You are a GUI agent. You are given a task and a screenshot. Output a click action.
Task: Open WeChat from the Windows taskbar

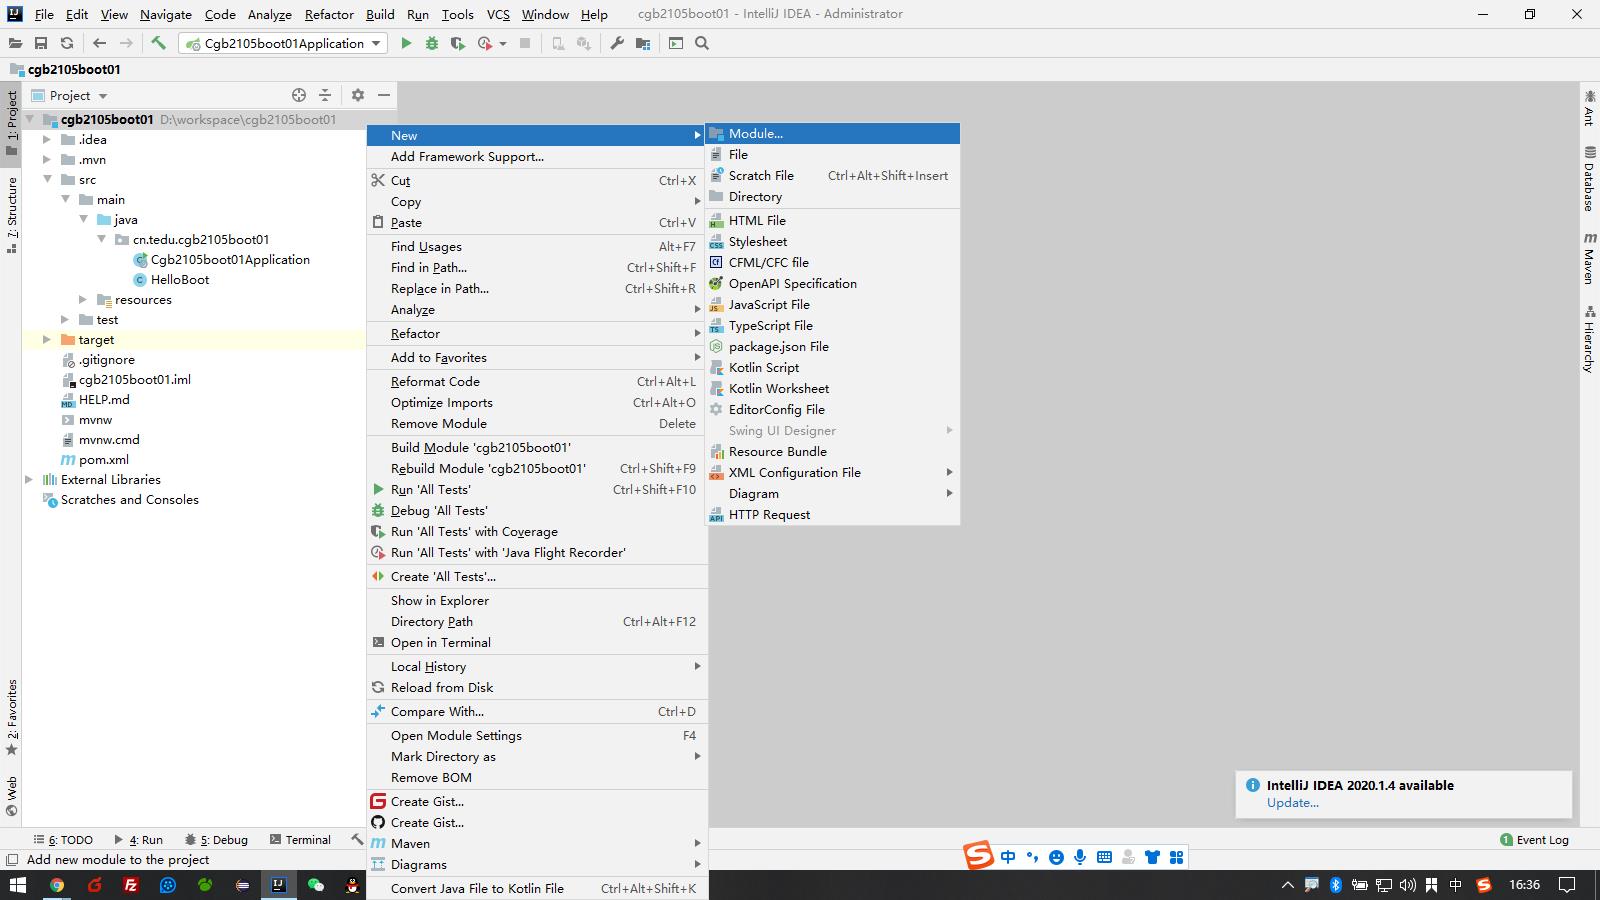316,885
